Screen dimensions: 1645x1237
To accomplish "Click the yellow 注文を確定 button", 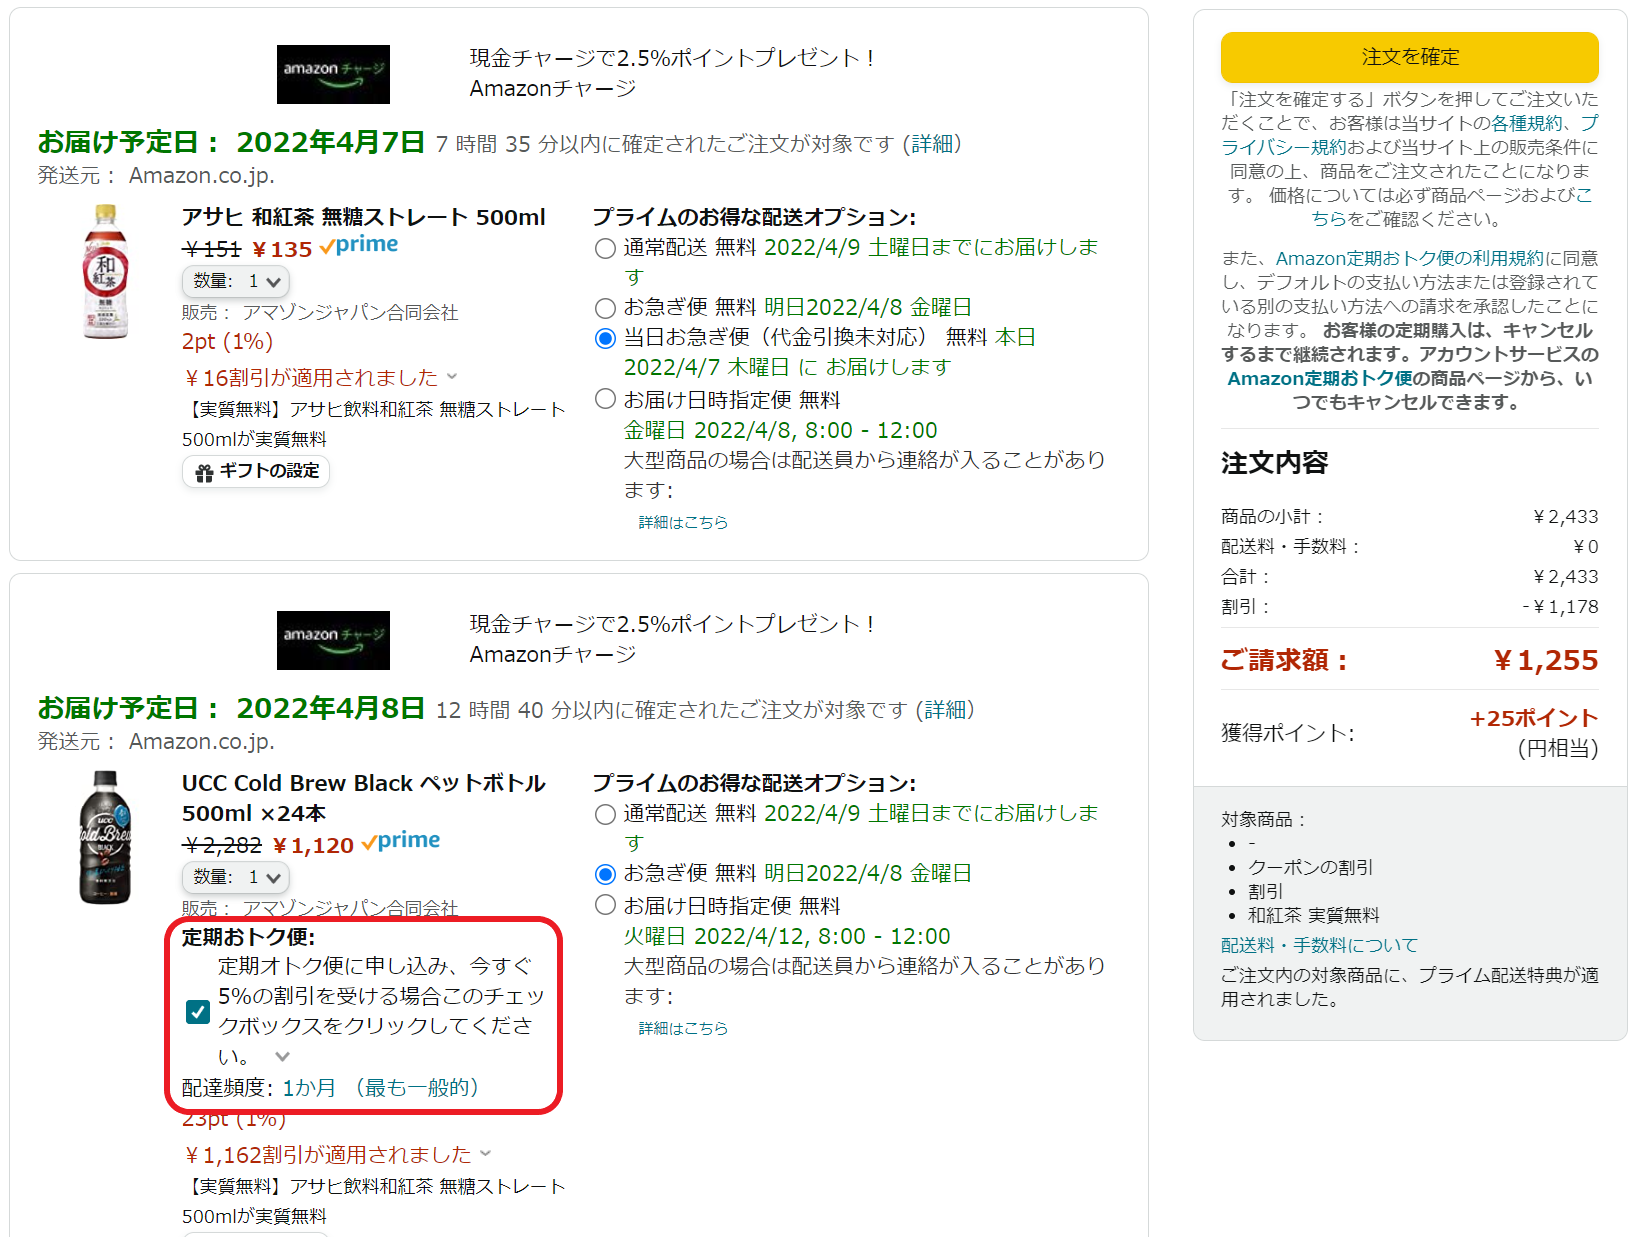I will click(1409, 57).
